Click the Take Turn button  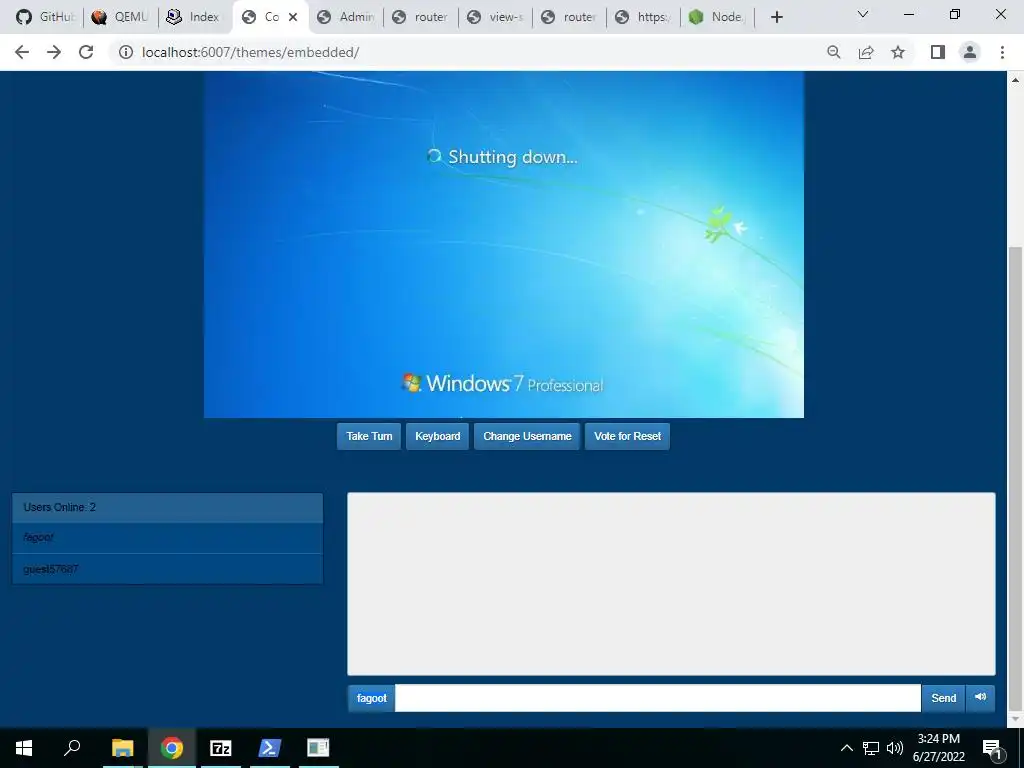(369, 436)
